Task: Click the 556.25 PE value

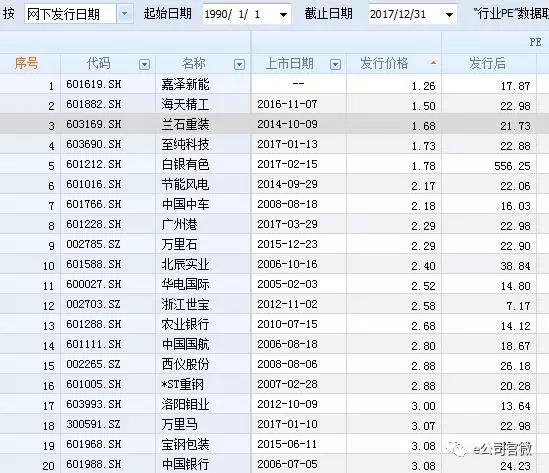Action: [512, 166]
